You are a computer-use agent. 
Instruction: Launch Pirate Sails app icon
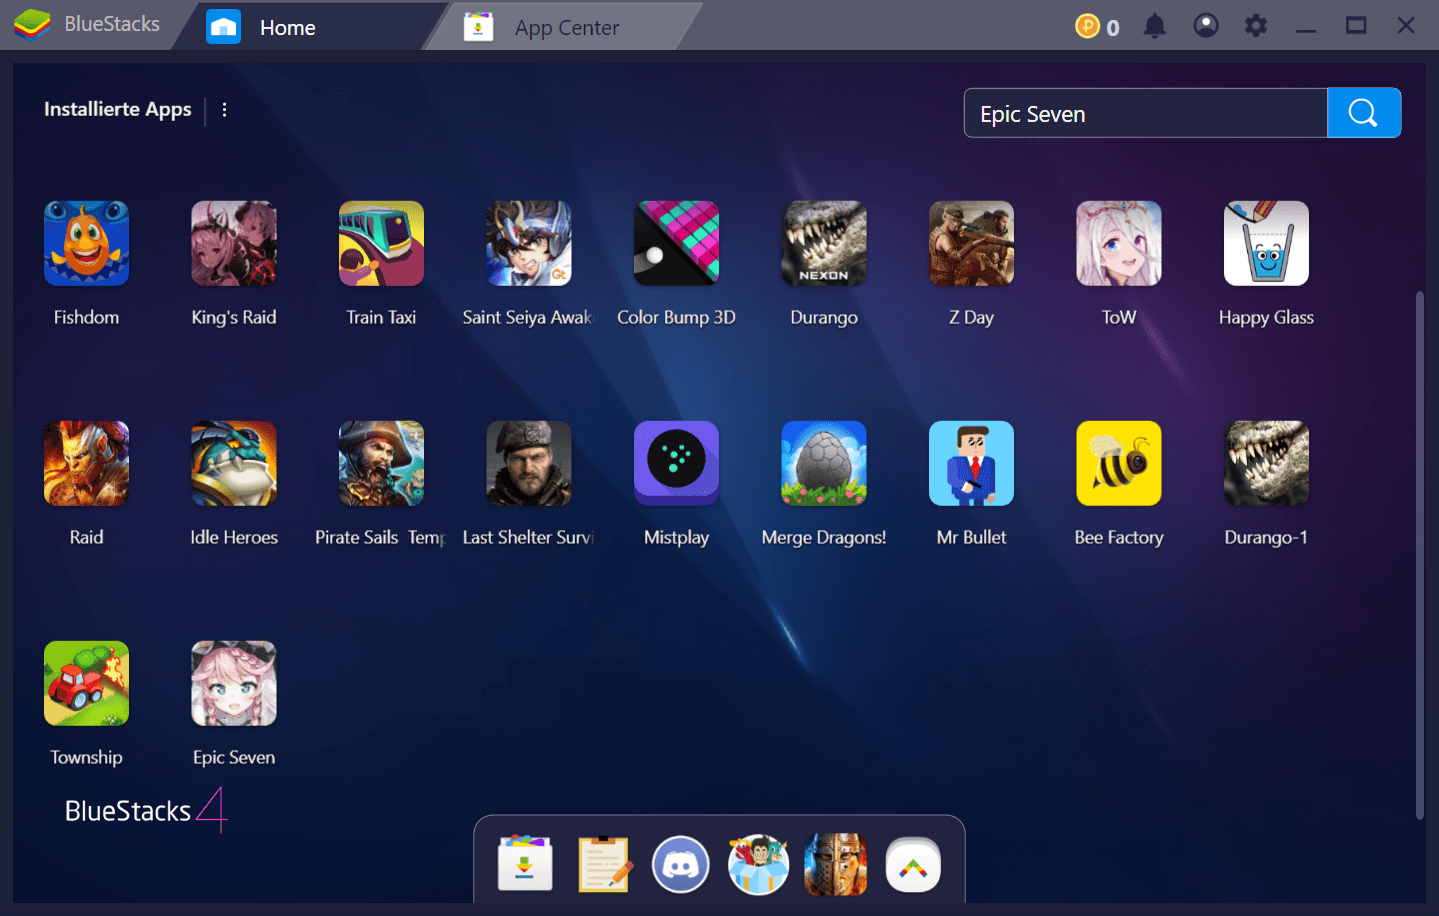[381, 463]
